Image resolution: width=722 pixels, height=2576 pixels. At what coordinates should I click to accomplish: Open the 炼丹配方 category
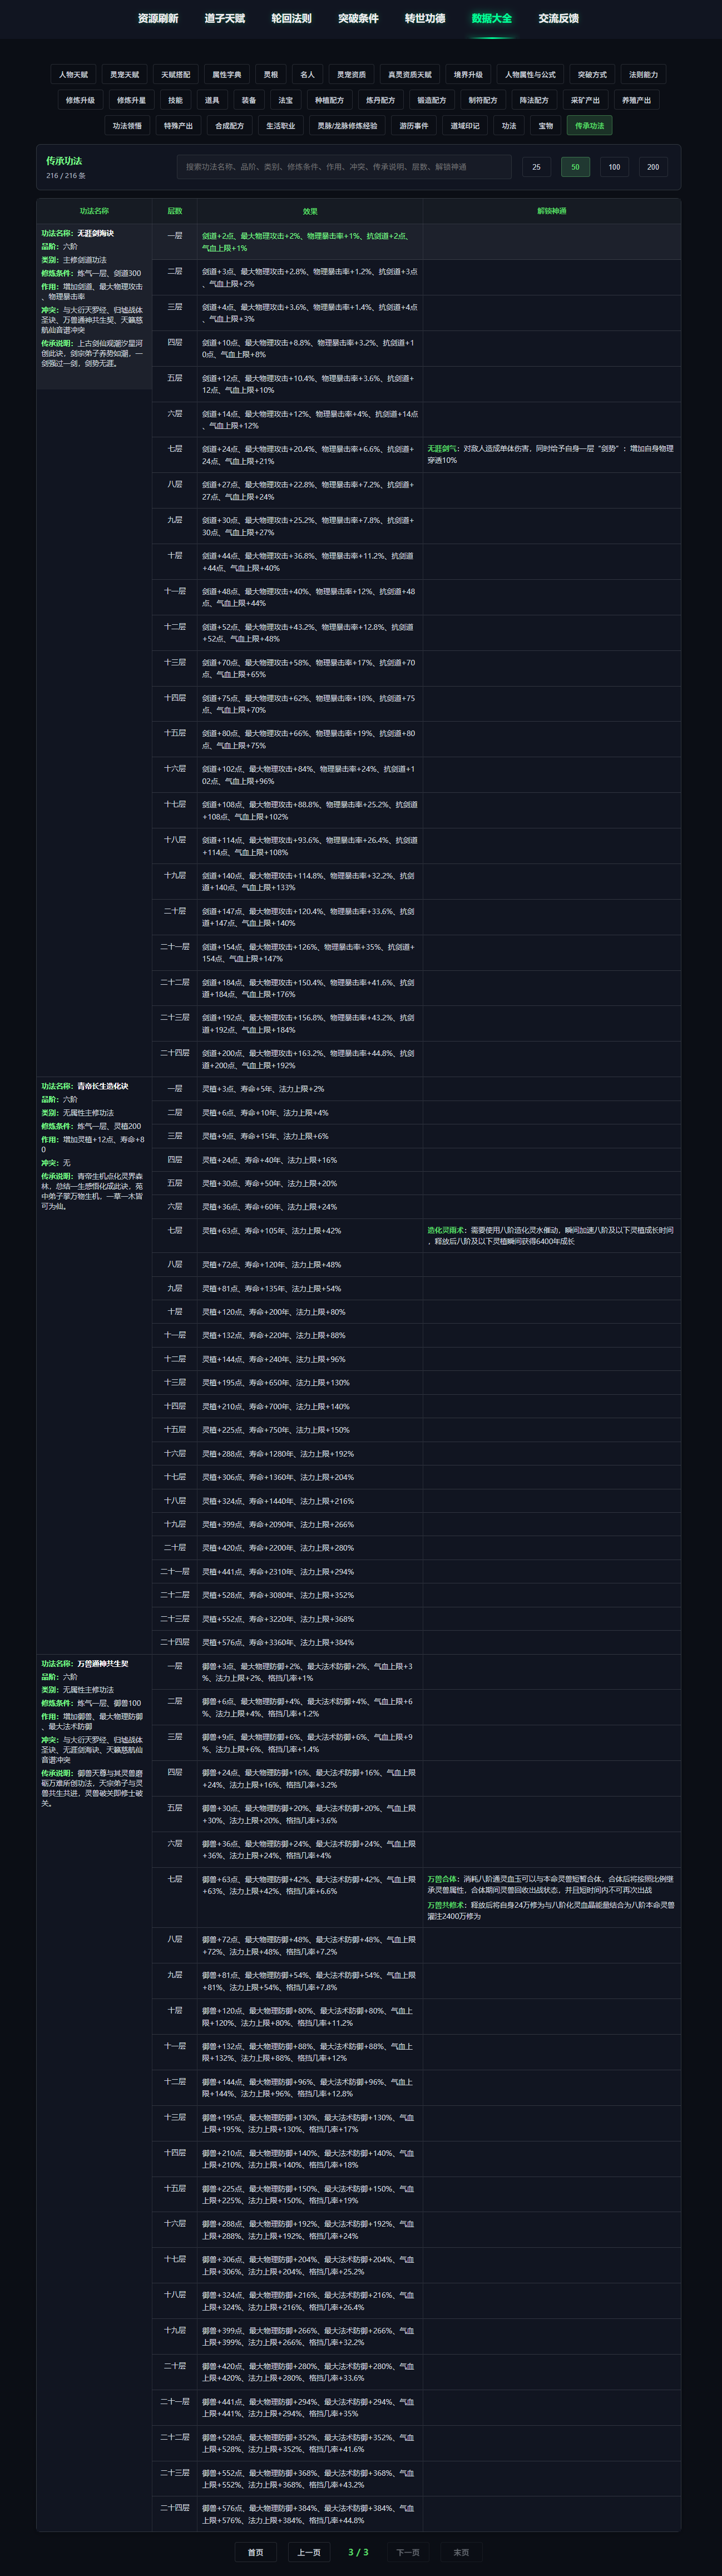point(380,100)
